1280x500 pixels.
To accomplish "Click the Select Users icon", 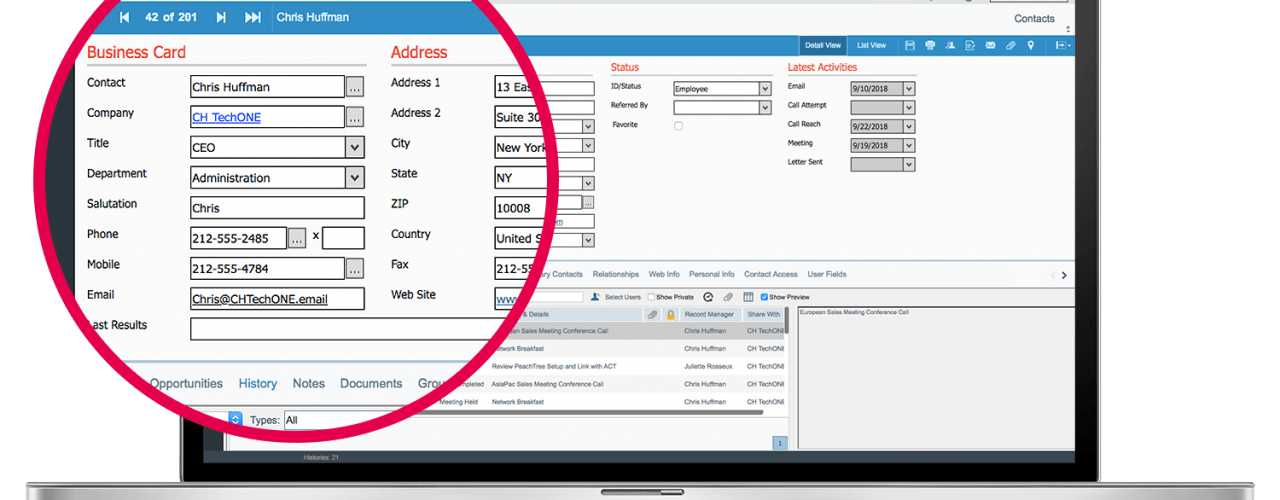I will (x=595, y=297).
